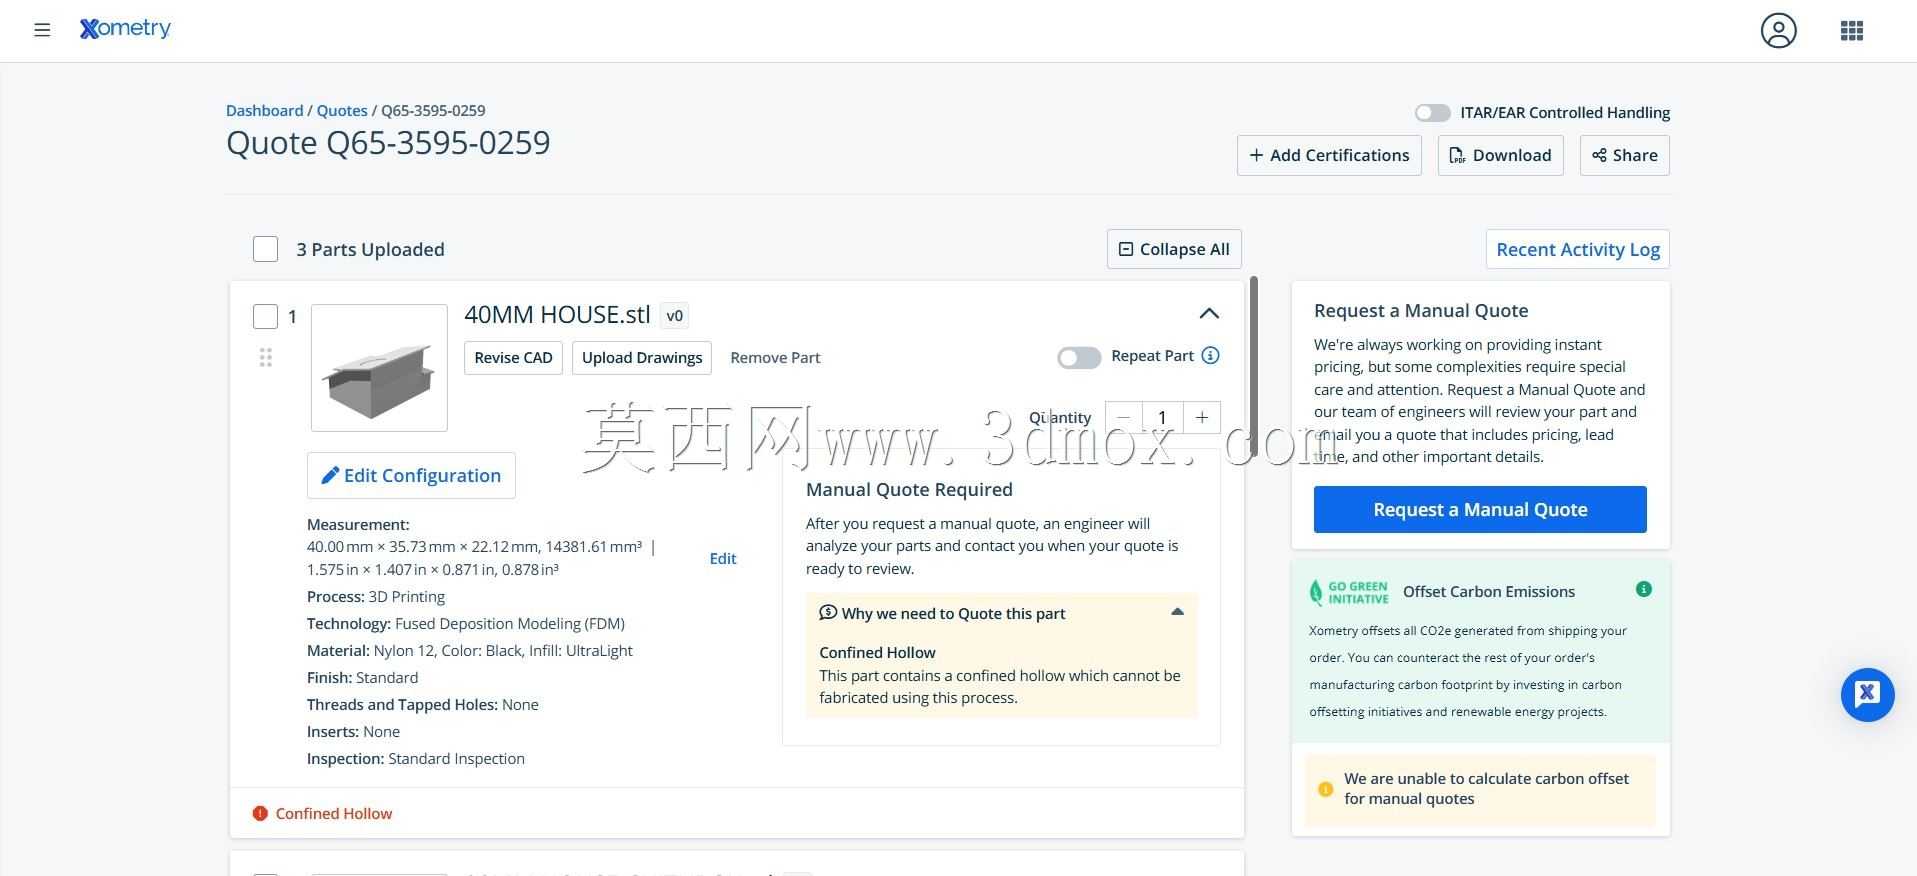This screenshot has height=876, width=1917.
Task: Click the yellow carbon offset warning icon
Action: click(1325, 789)
